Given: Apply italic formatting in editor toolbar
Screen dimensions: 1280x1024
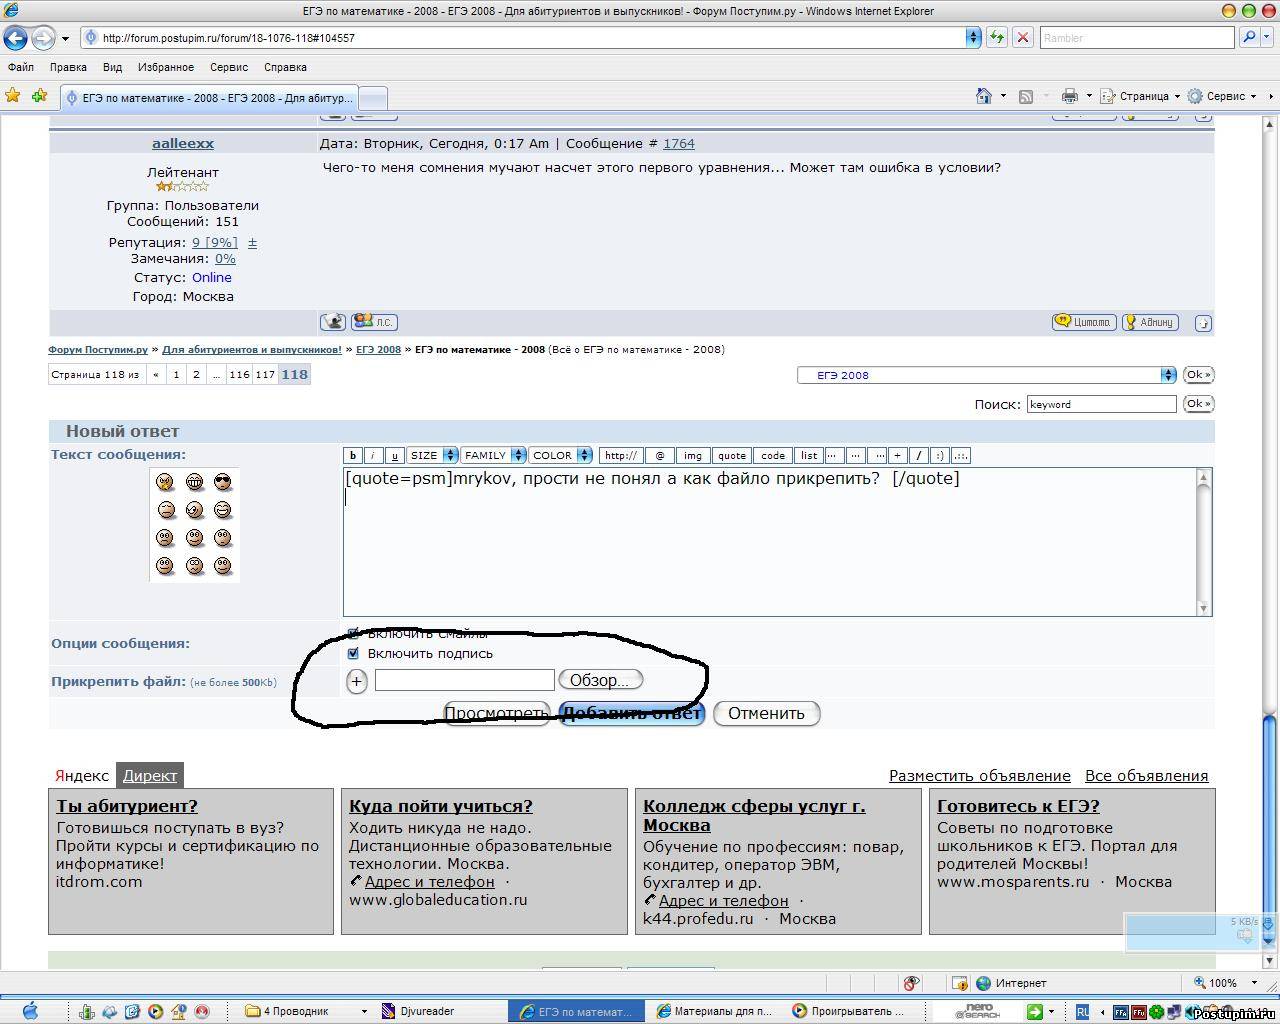Looking at the screenshot, I should (373, 455).
